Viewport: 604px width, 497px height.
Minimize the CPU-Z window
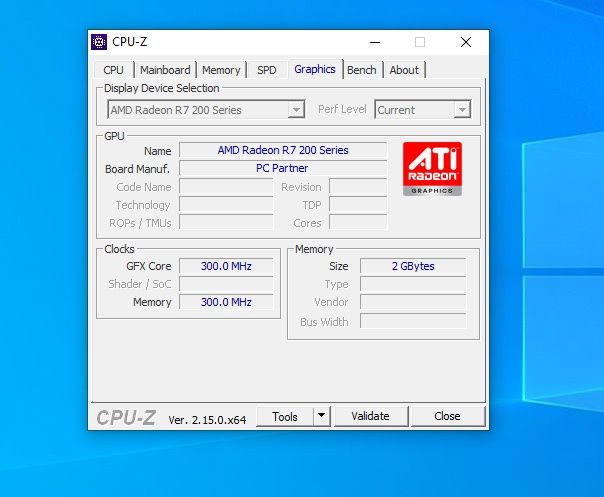pyautogui.click(x=375, y=42)
